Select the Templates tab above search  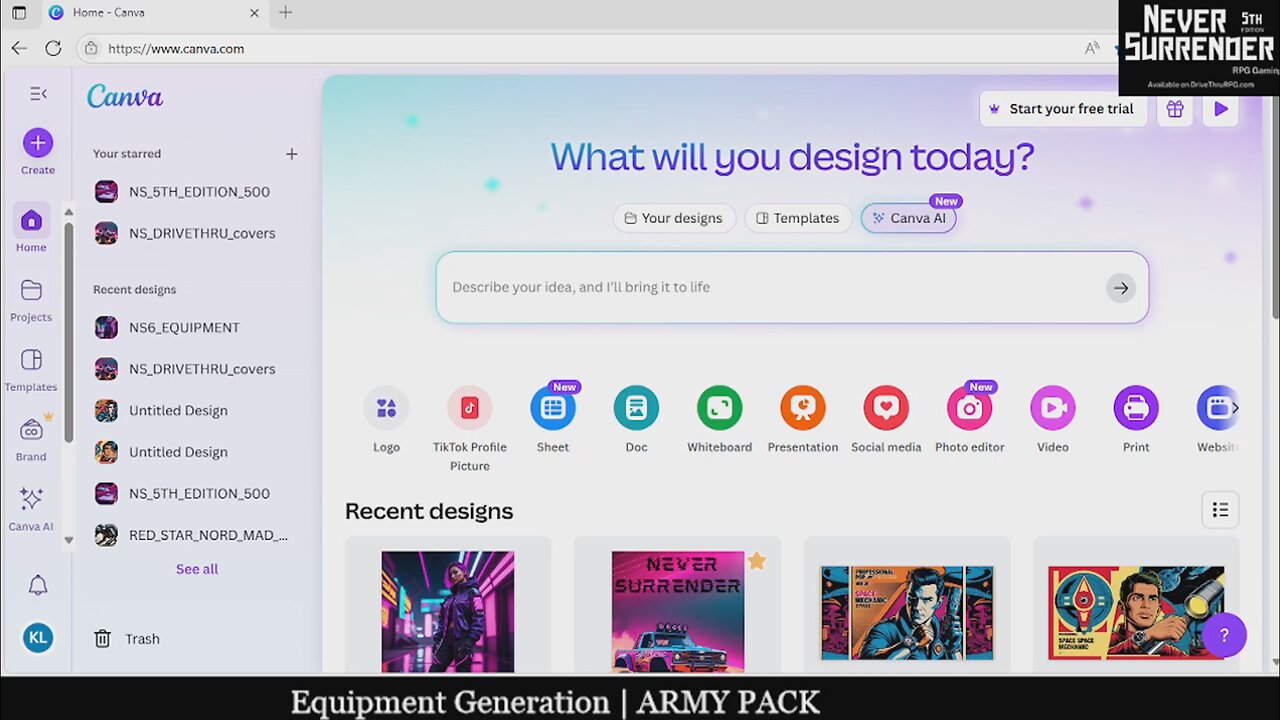coord(798,218)
